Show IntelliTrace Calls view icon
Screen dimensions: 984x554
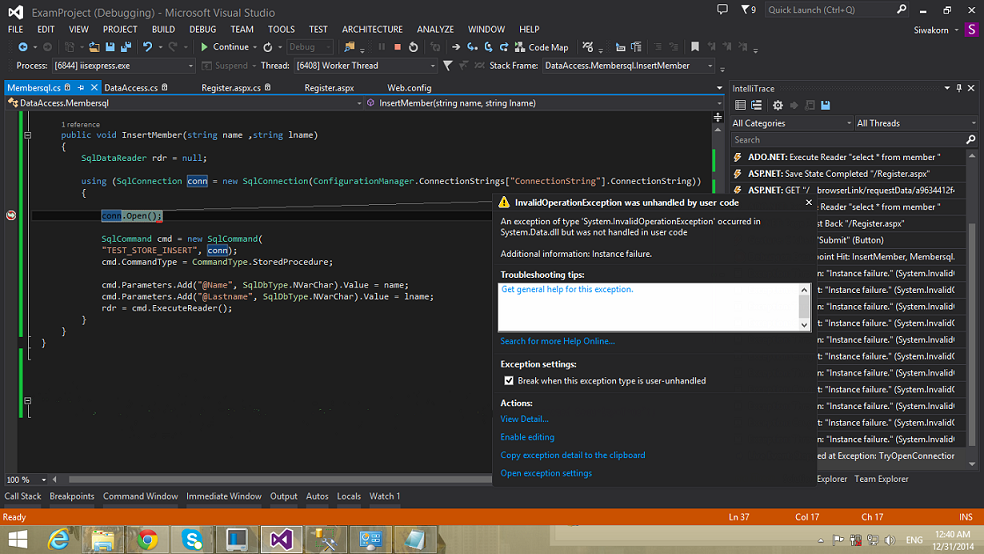coord(756,105)
